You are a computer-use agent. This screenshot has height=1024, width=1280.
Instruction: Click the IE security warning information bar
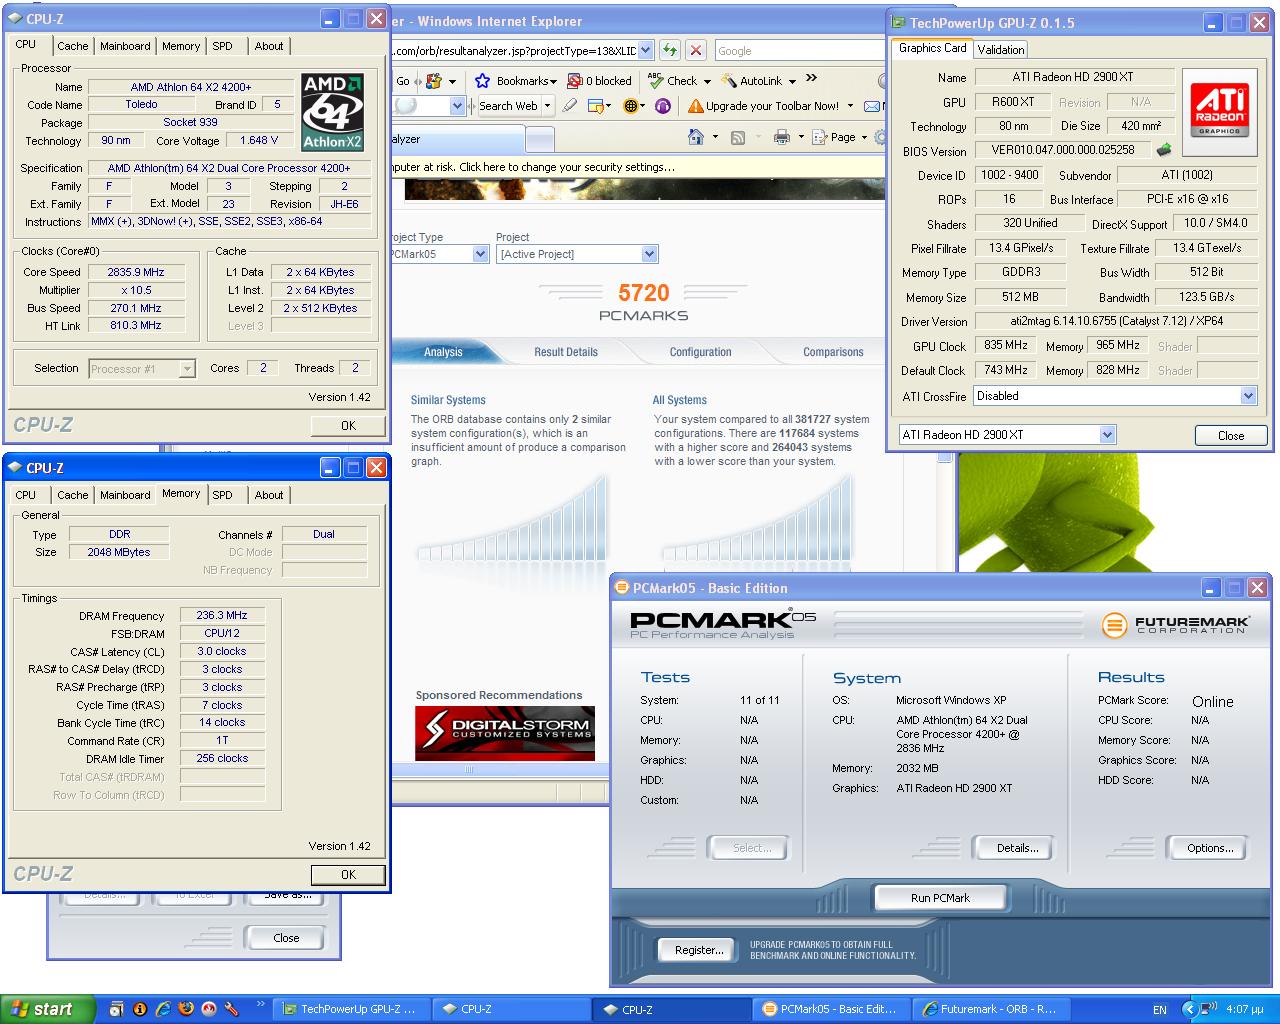pos(636,167)
